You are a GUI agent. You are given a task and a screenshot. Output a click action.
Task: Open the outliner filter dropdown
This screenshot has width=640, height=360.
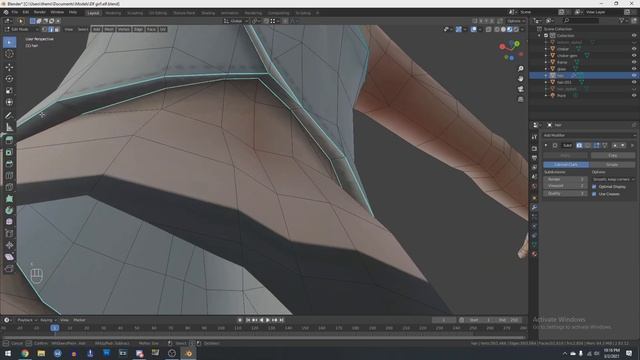coord(623,20)
